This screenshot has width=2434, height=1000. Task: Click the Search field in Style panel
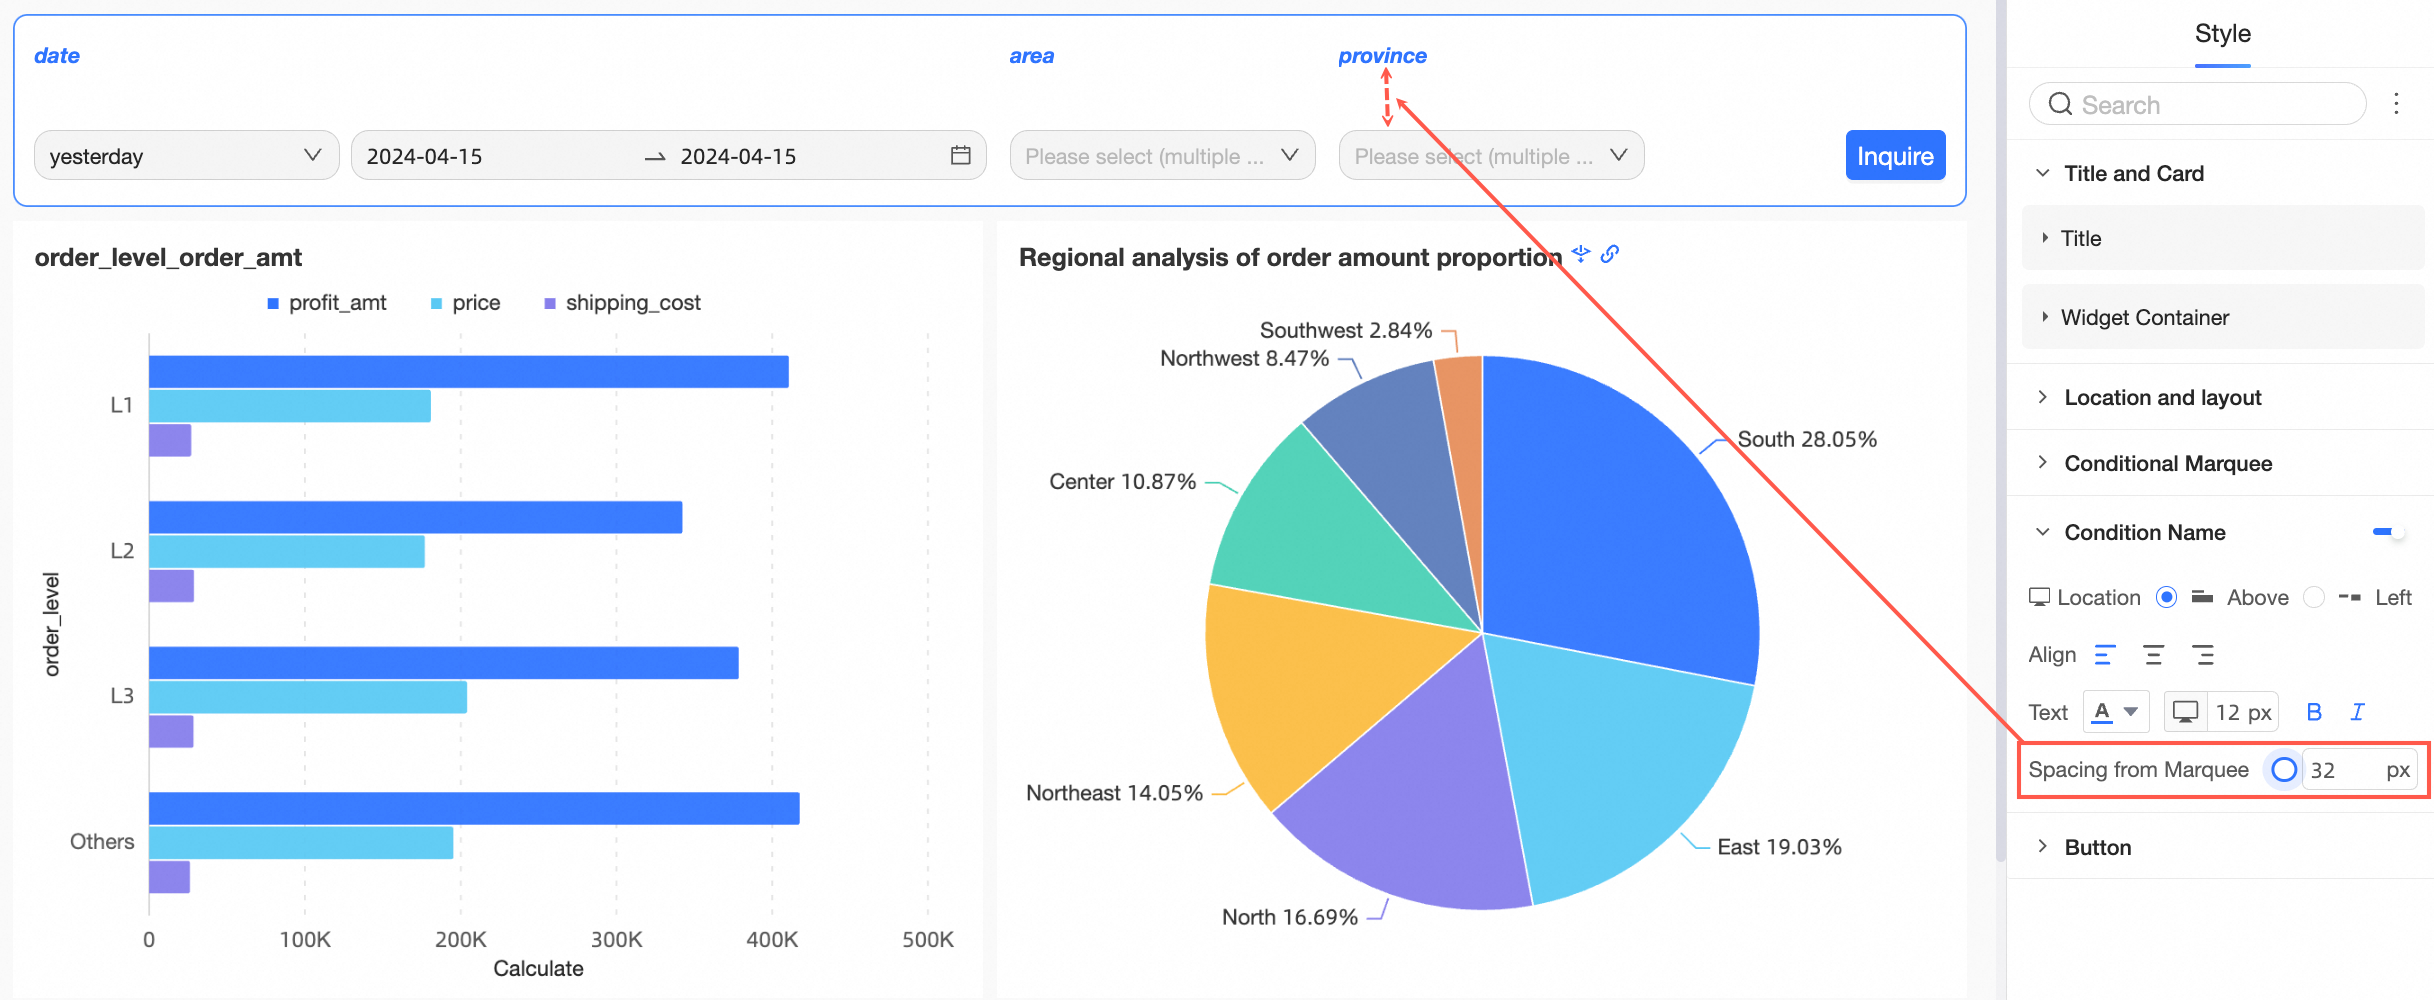tap(2198, 104)
